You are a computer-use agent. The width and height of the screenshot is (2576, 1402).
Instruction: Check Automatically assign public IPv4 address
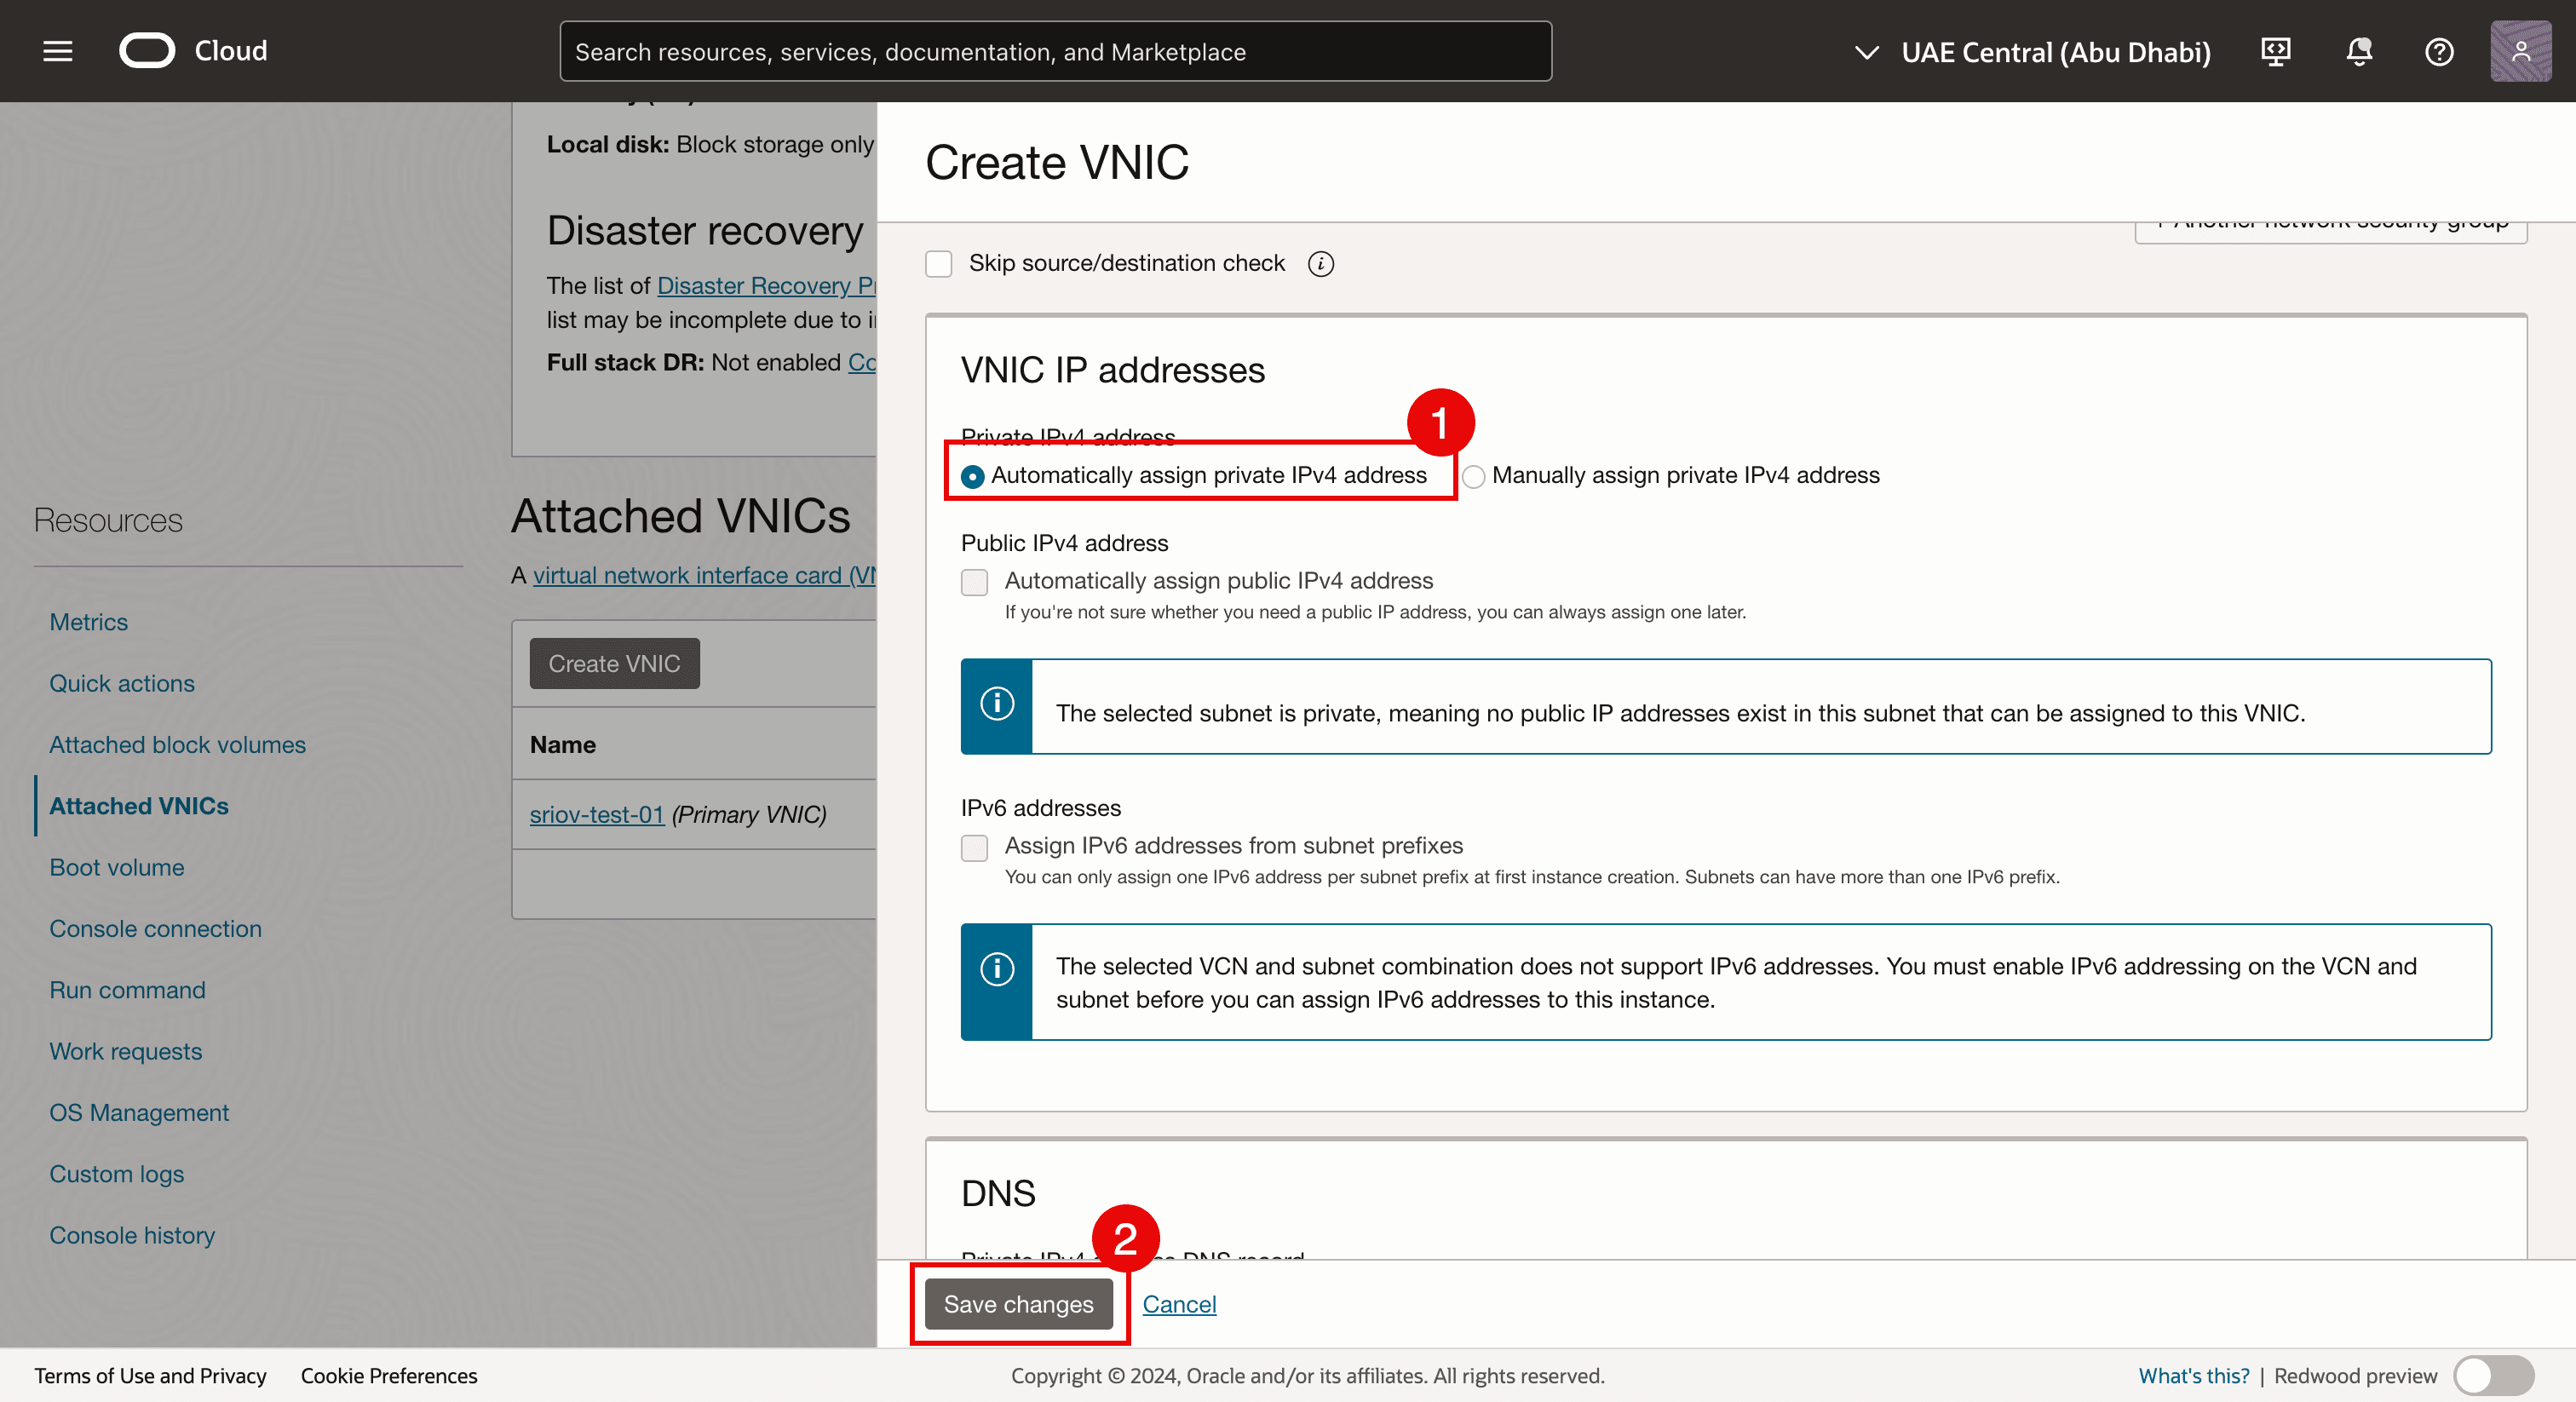(974, 582)
